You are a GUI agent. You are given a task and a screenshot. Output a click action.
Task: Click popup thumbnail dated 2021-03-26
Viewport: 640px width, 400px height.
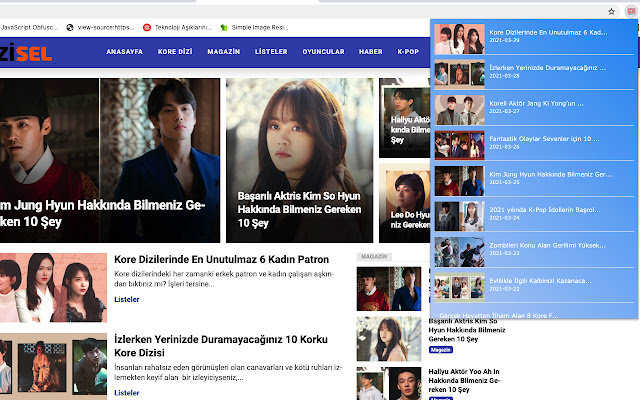(460, 145)
